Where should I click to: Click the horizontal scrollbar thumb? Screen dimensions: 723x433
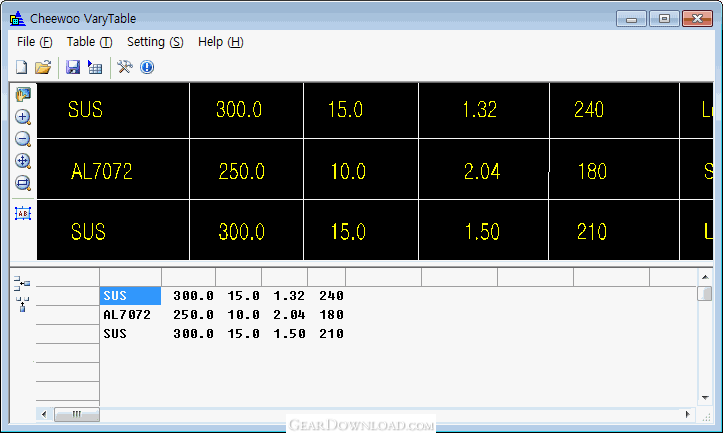coord(77,414)
